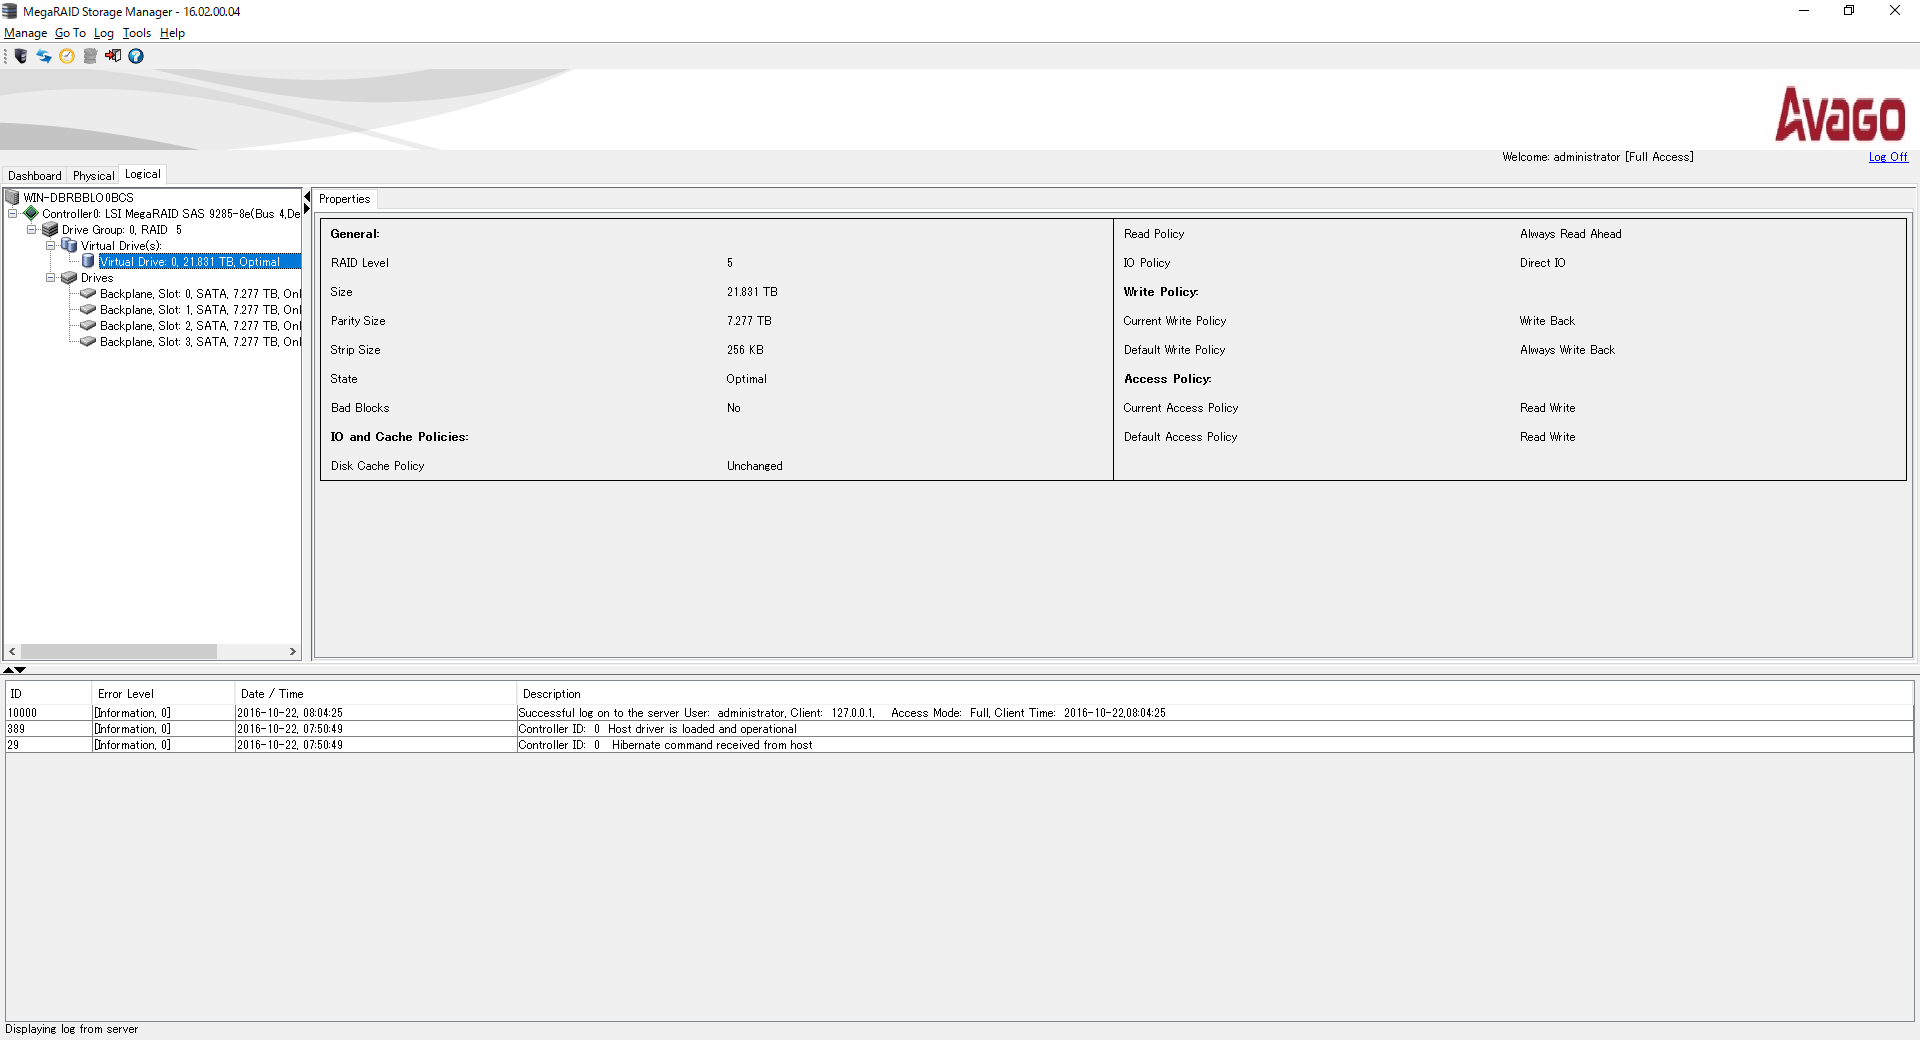Click the Backplane Slot 3 drive icon
This screenshot has width=1920, height=1040.
click(88, 342)
